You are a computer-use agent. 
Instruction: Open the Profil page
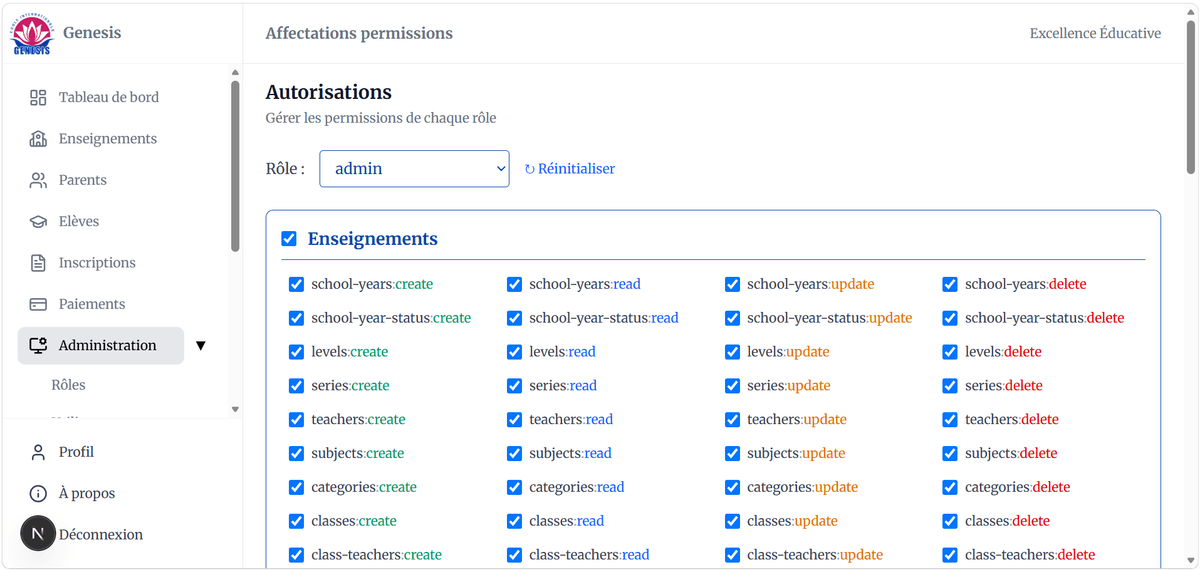tap(76, 452)
